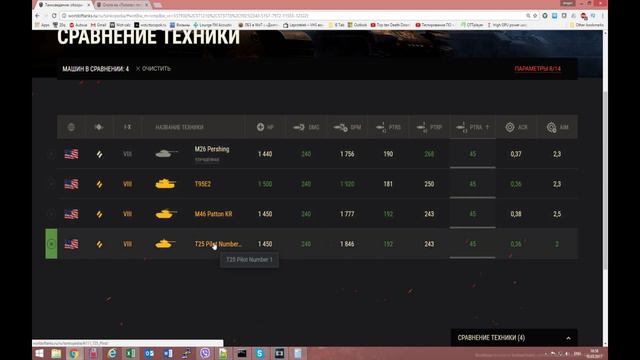Toggle green selector on T25 Pilot row
Viewport: 640px width, 360px height.
51,244
